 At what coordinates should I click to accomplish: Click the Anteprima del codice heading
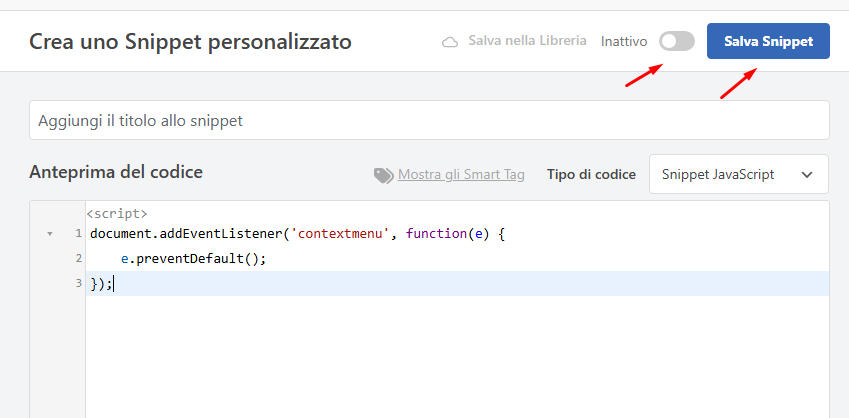116,172
